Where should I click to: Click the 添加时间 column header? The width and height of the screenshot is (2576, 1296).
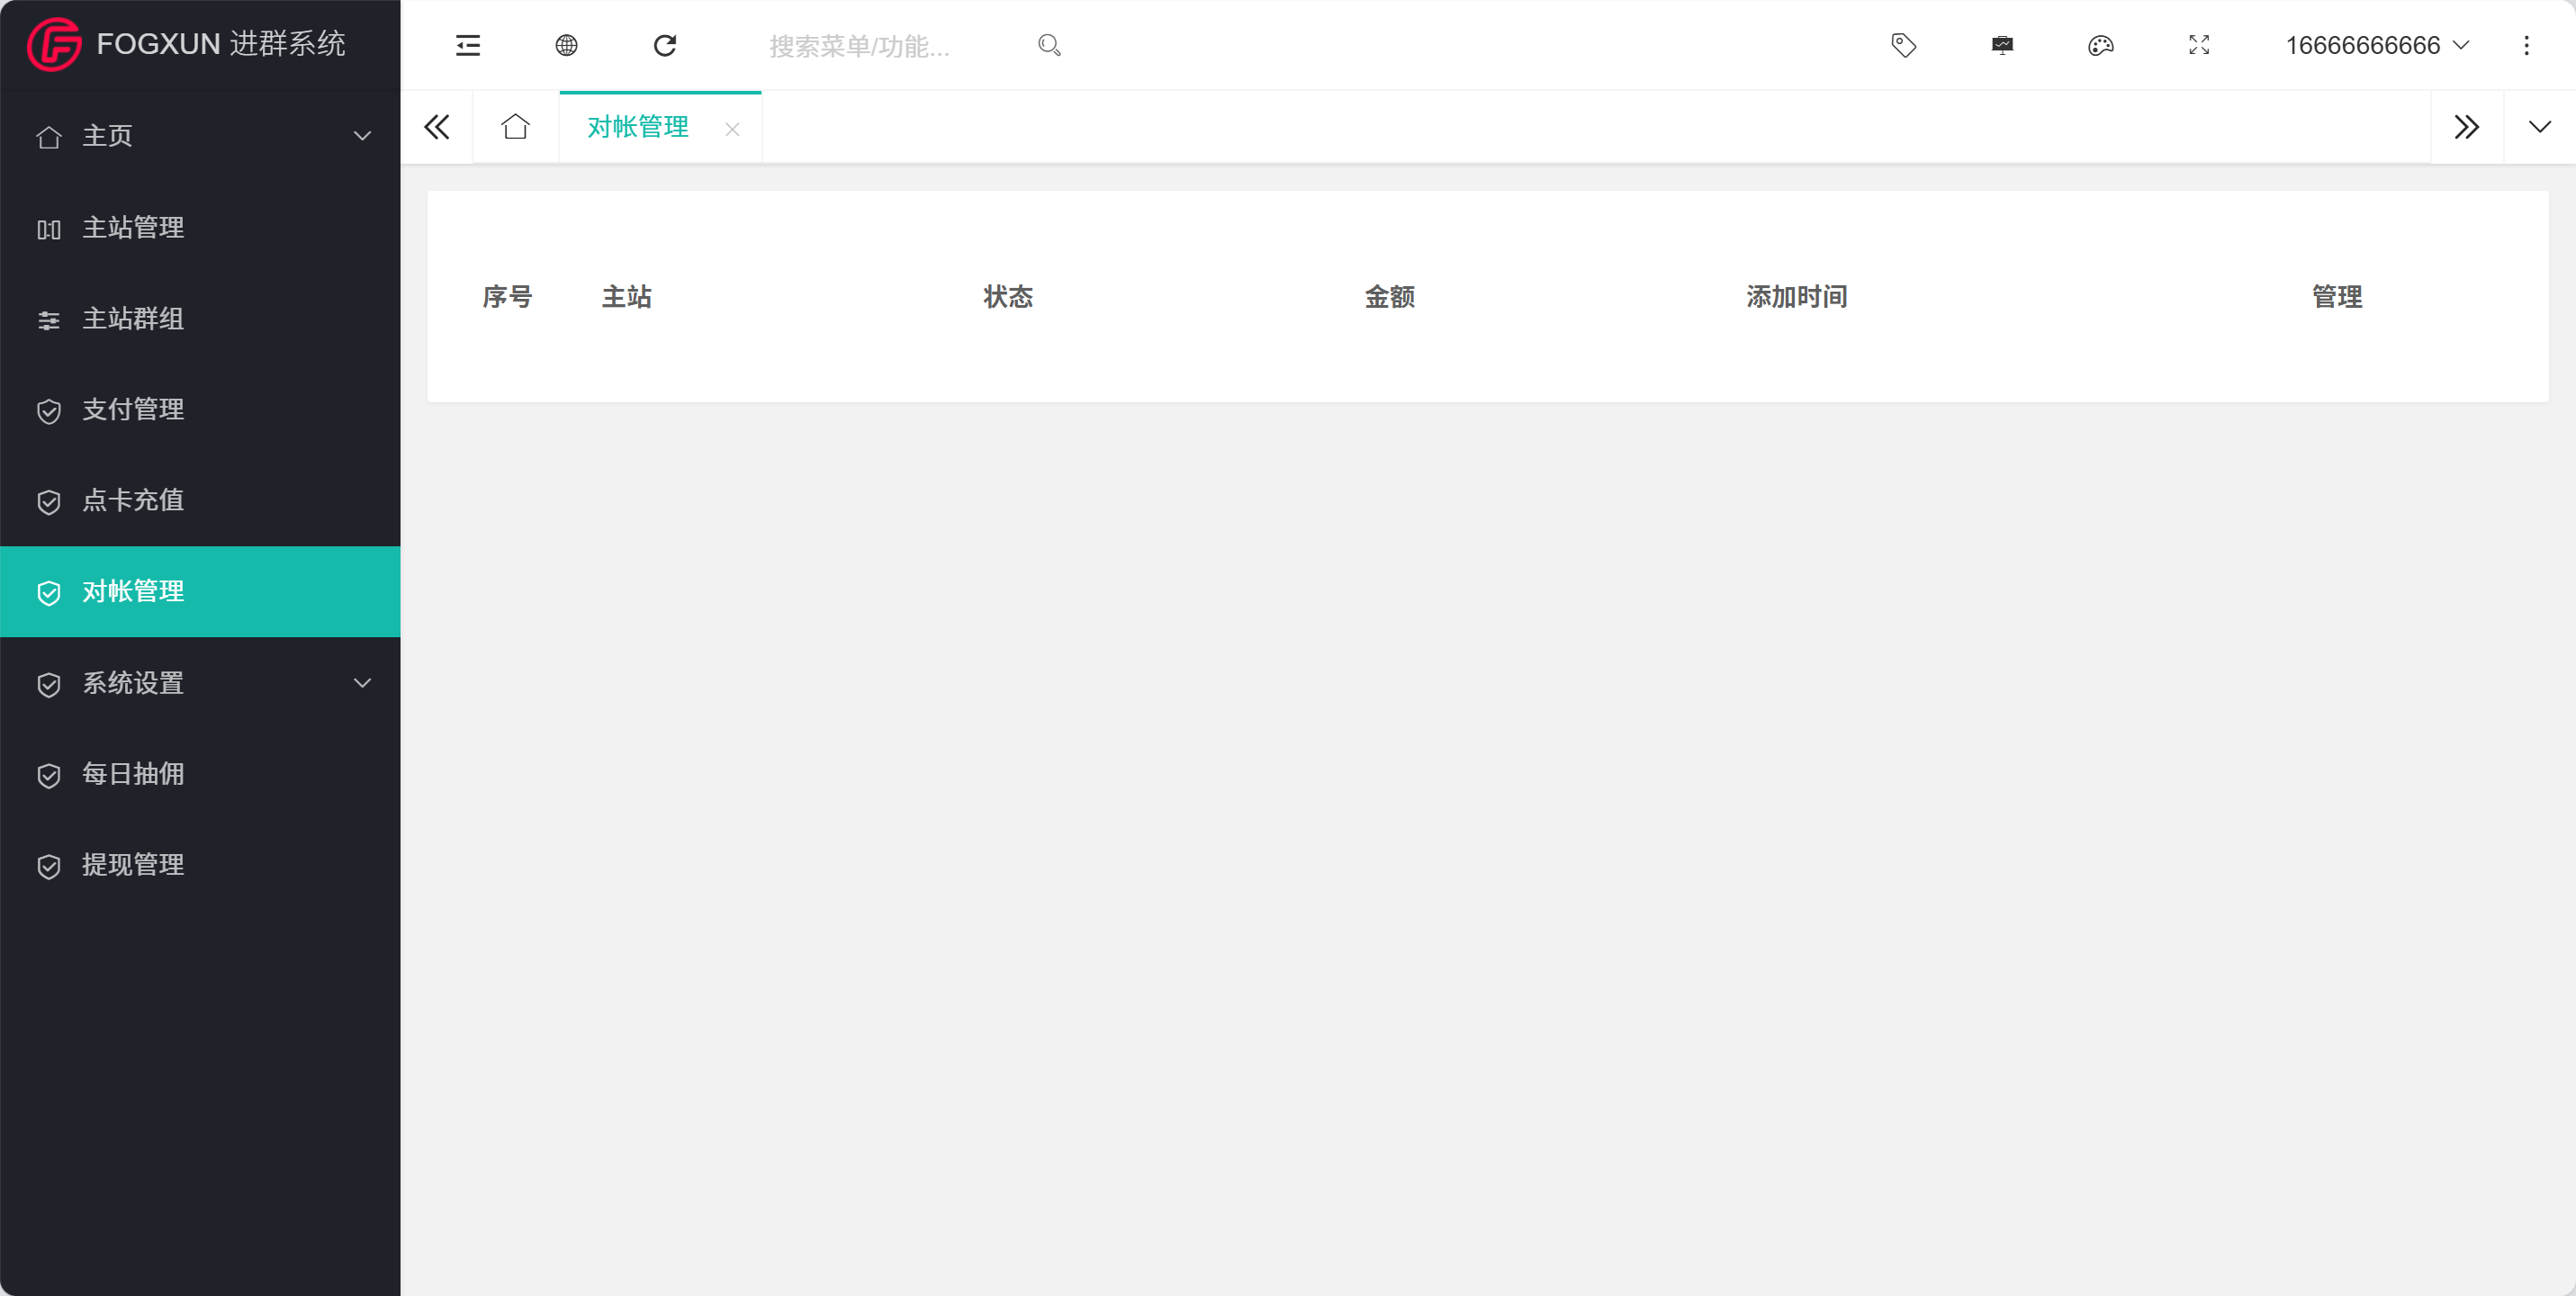[1797, 297]
